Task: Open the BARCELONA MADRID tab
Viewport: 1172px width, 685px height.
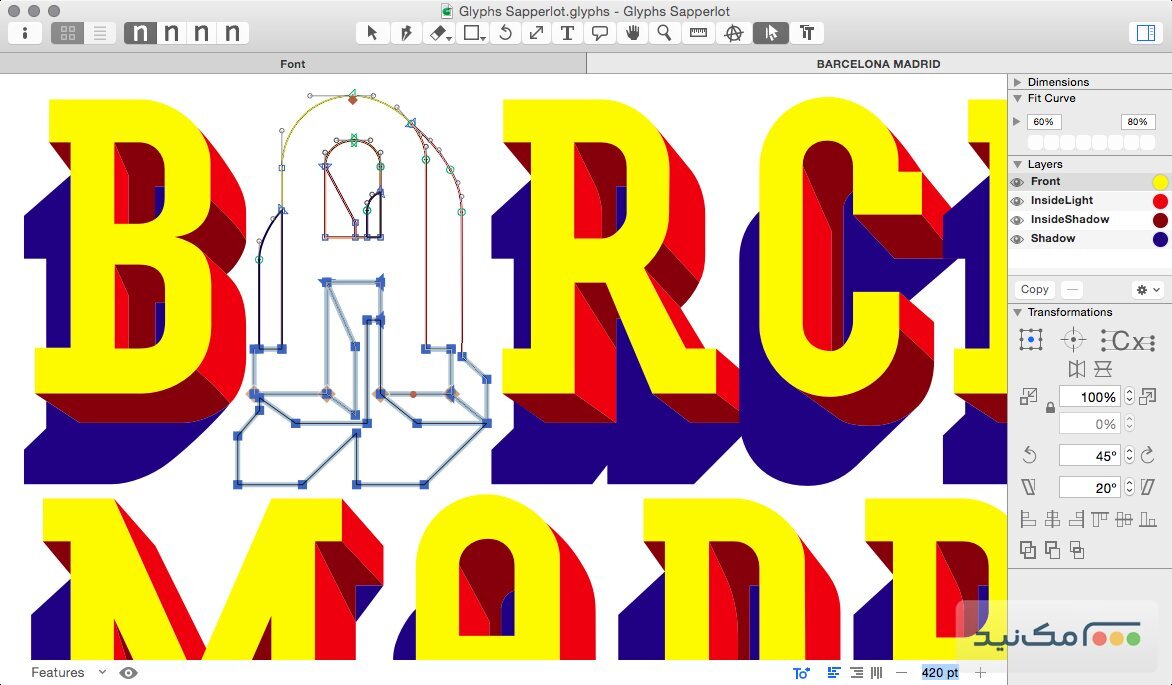Action: point(878,64)
